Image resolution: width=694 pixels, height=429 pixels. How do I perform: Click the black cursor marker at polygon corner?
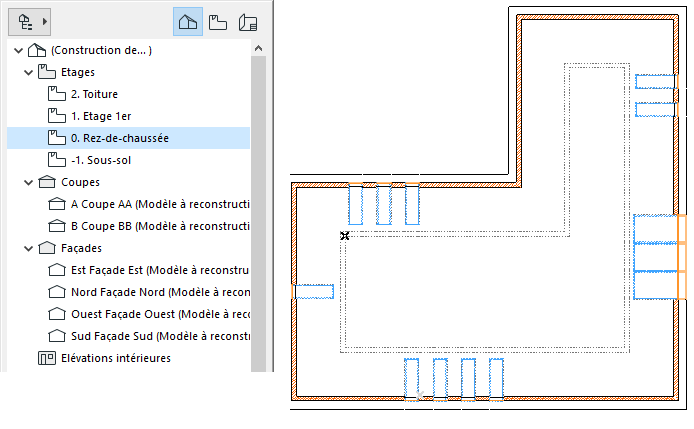click(x=345, y=236)
